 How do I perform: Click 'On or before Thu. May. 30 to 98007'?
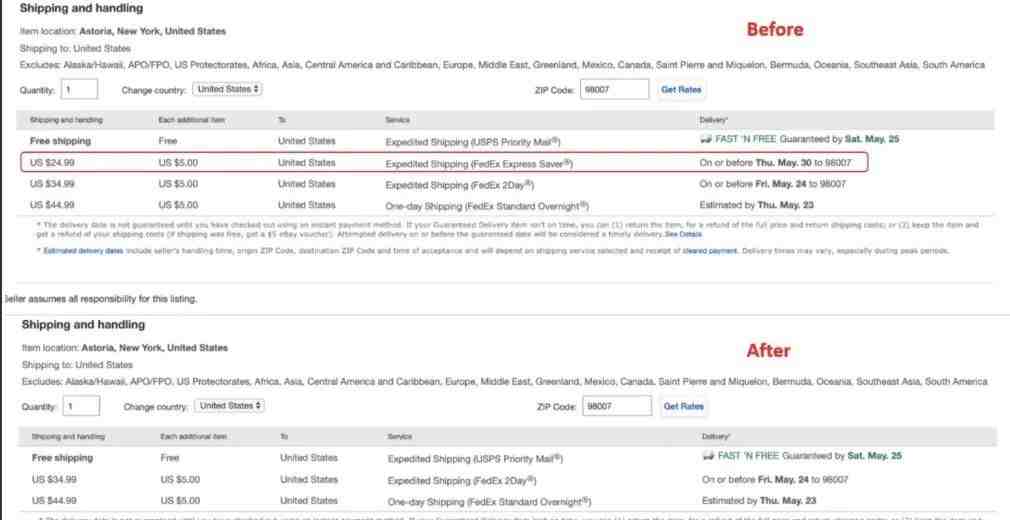coord(775,163)
